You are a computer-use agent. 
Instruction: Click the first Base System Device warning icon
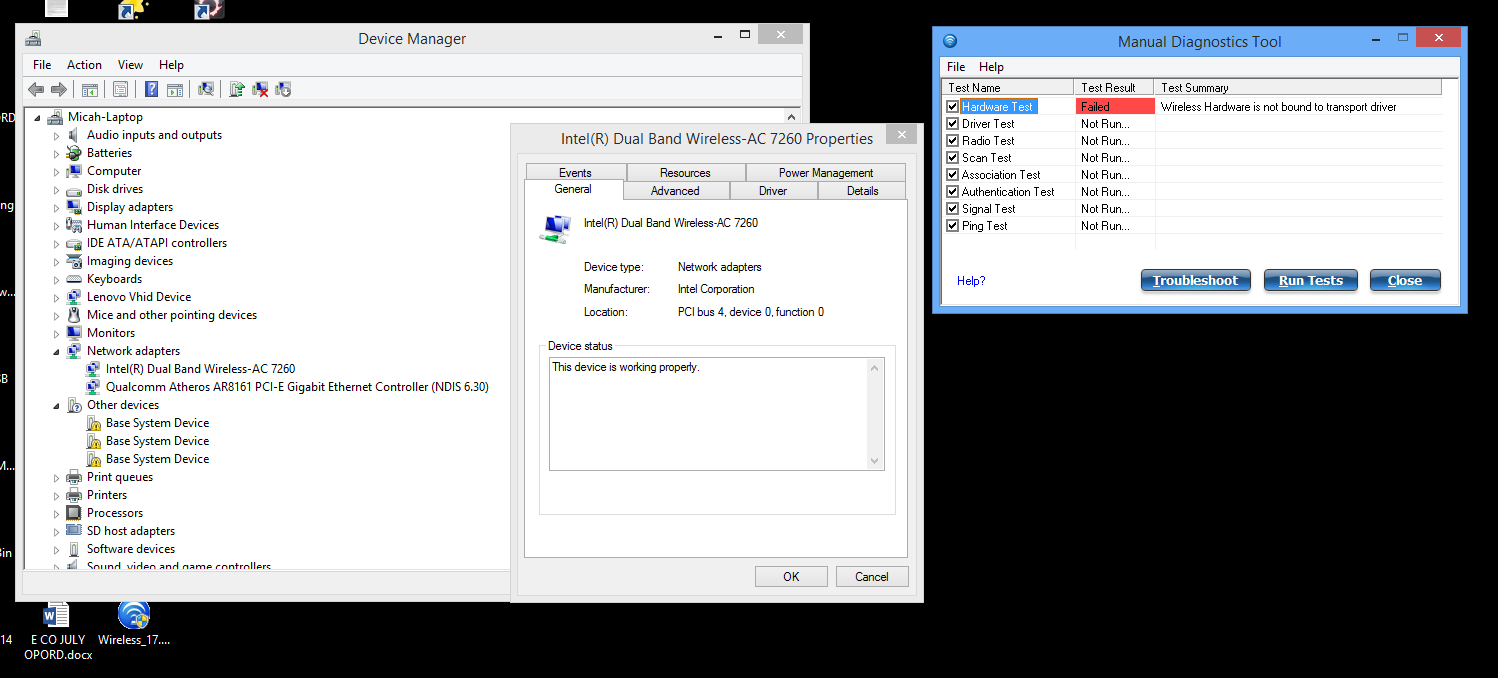(x=93, y=423)
